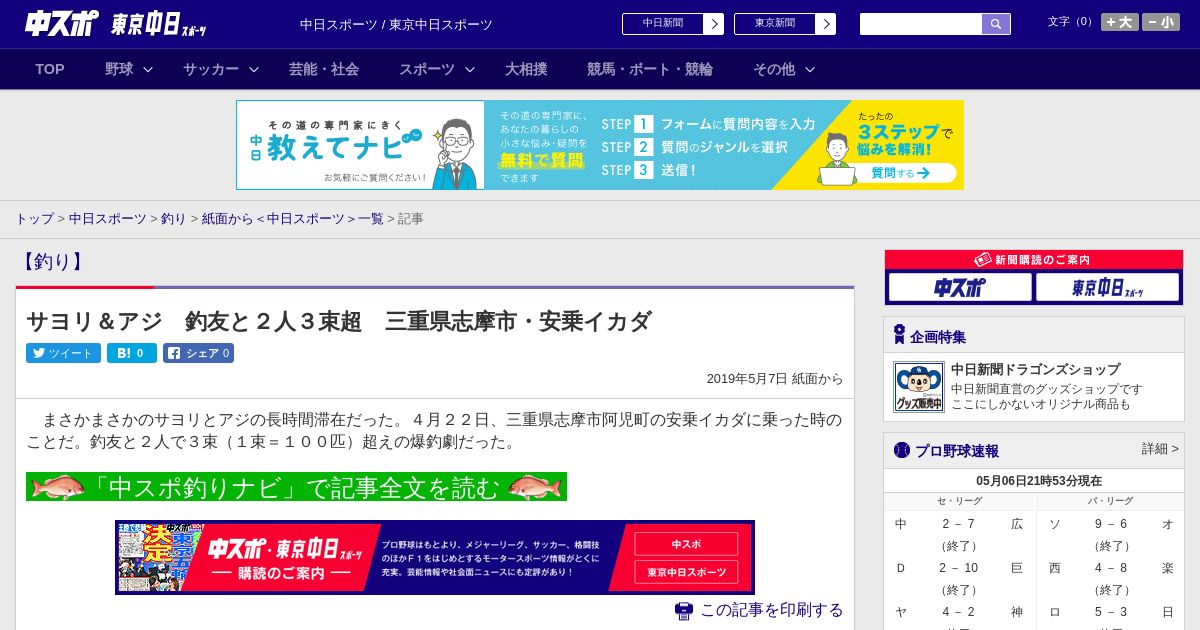This screenshot has width=1200, height=630.
Task: Decrease text size with －小 button
Action: tap(1161, 22)
